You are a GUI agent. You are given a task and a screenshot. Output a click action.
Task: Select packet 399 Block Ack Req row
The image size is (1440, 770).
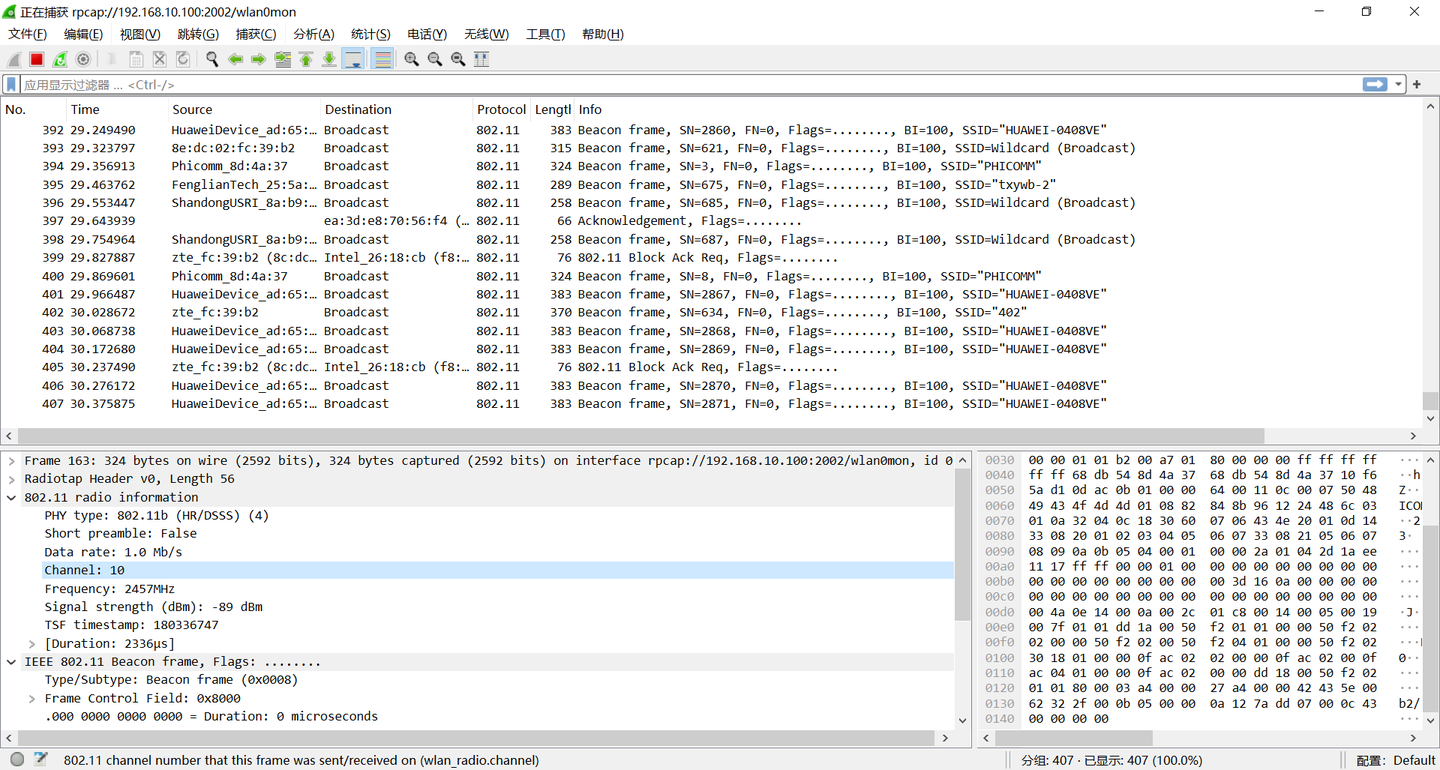(711, 258)
